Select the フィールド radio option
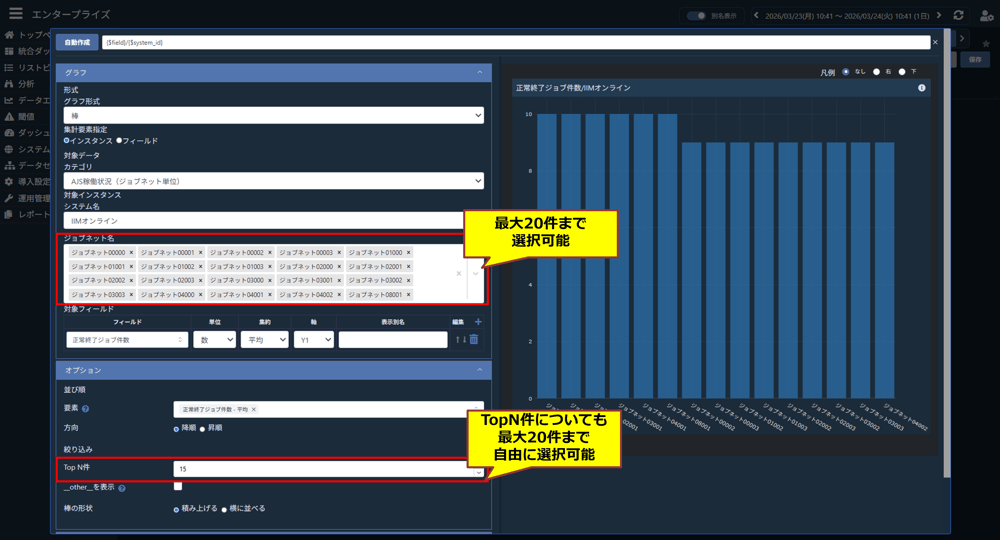Viewport: 1000px width, 540px height. coord(120,141)
